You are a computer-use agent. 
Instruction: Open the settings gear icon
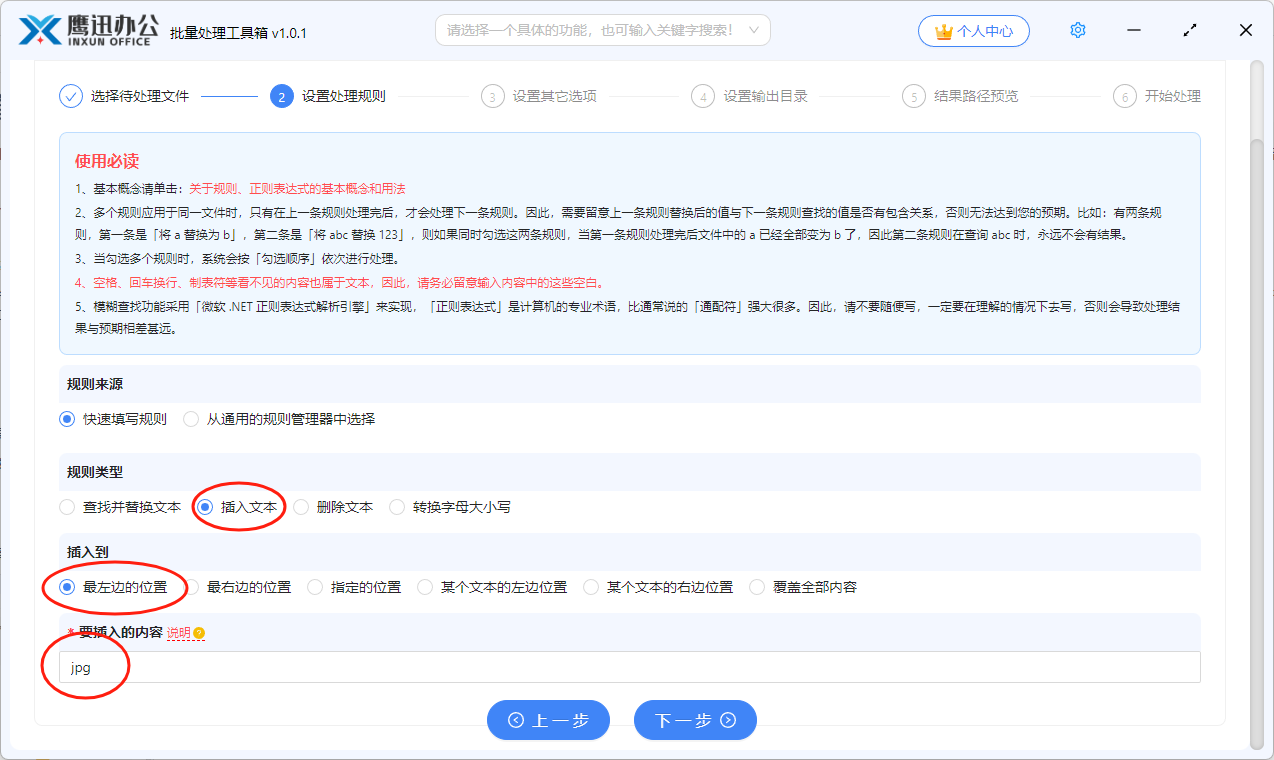pos(1078,31)
